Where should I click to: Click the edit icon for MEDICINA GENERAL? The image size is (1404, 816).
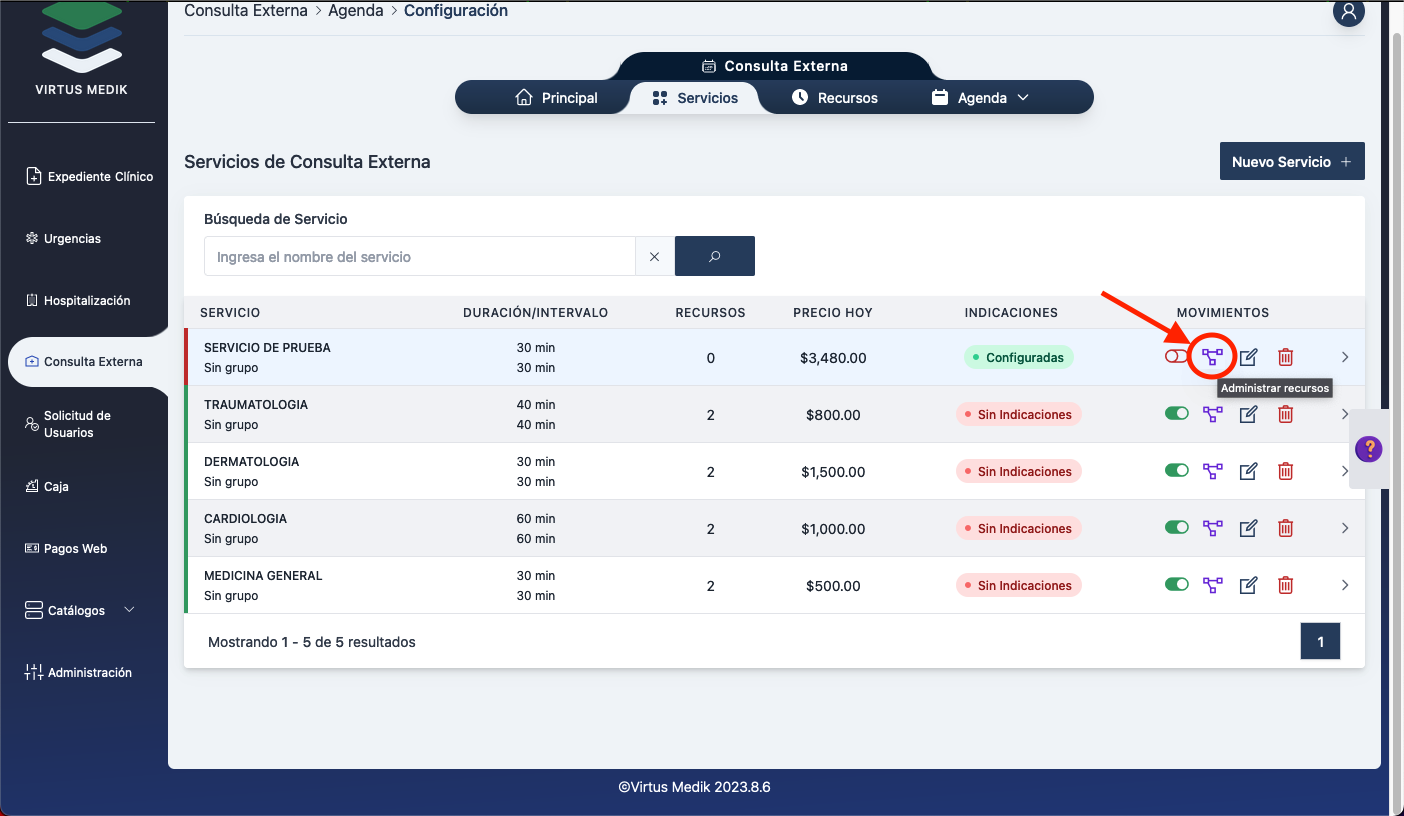(1248, 585)
